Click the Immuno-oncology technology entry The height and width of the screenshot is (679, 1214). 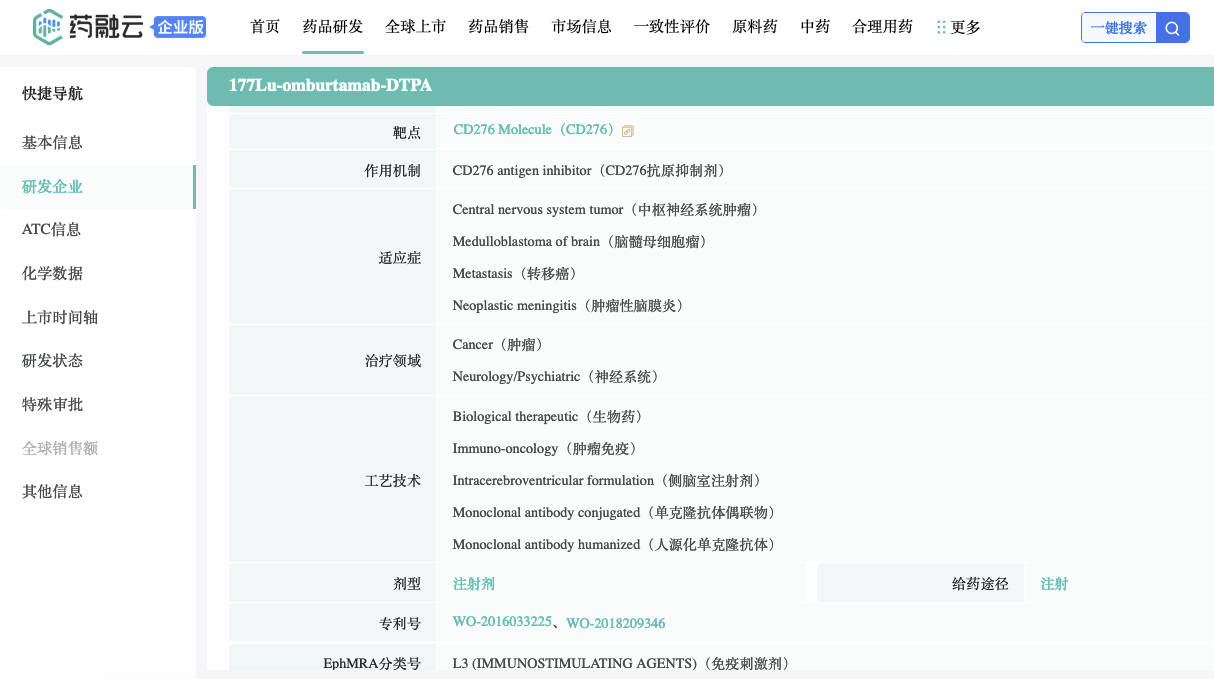pos(545,449)
